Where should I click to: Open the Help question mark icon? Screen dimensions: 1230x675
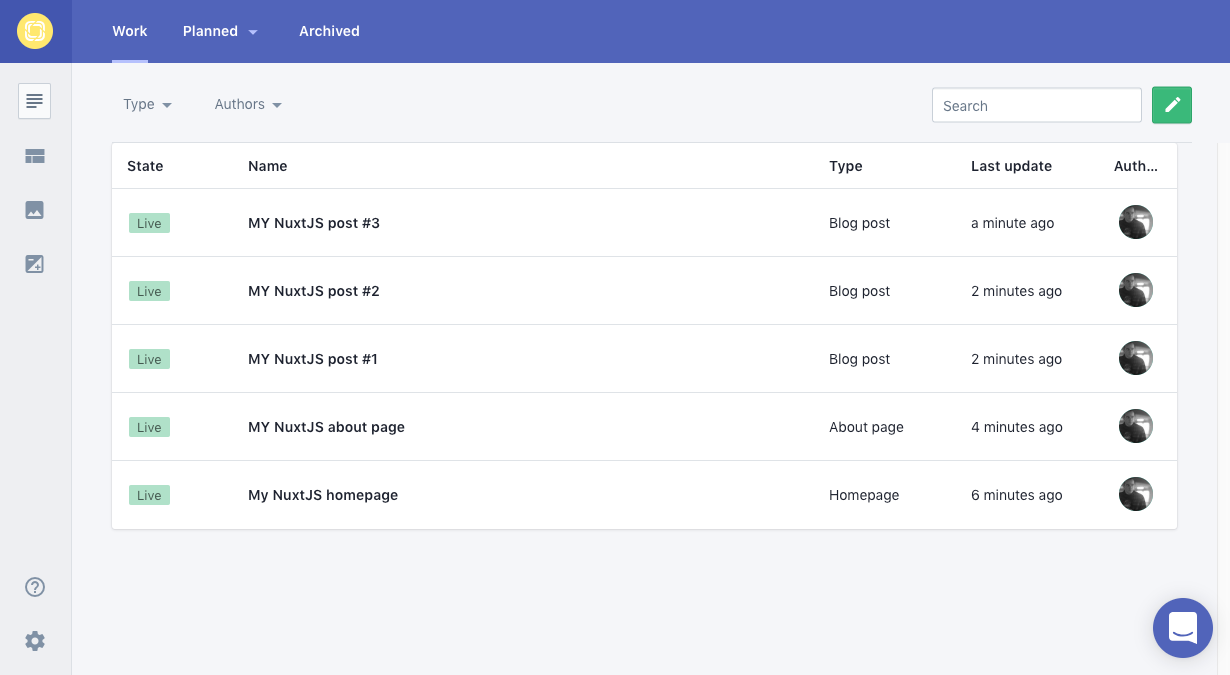point(35,587)
